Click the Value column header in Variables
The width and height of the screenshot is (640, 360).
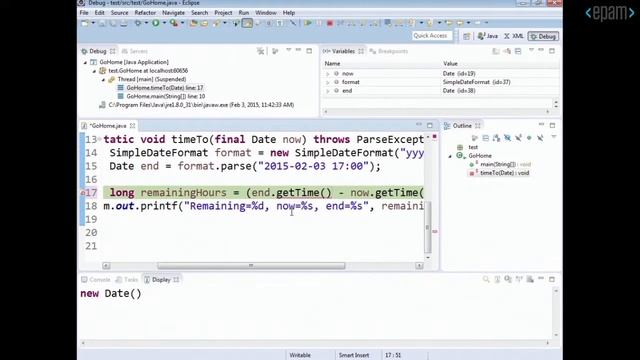tap(450, 64)
